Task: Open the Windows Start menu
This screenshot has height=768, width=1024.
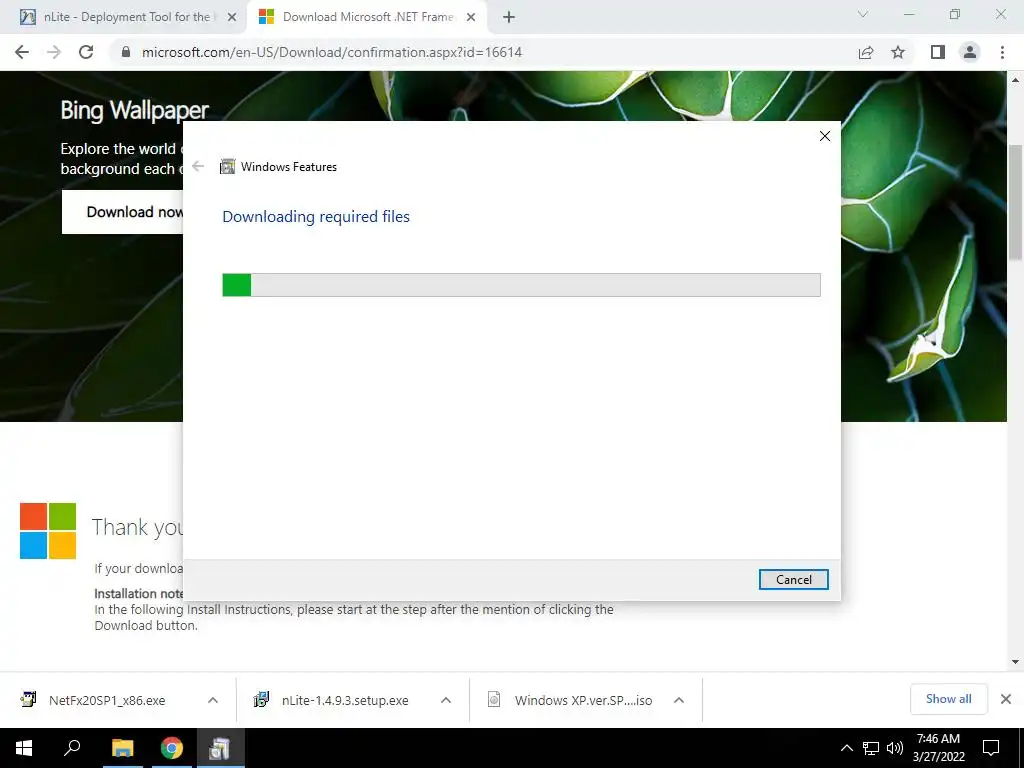Action: click(24, 748)
